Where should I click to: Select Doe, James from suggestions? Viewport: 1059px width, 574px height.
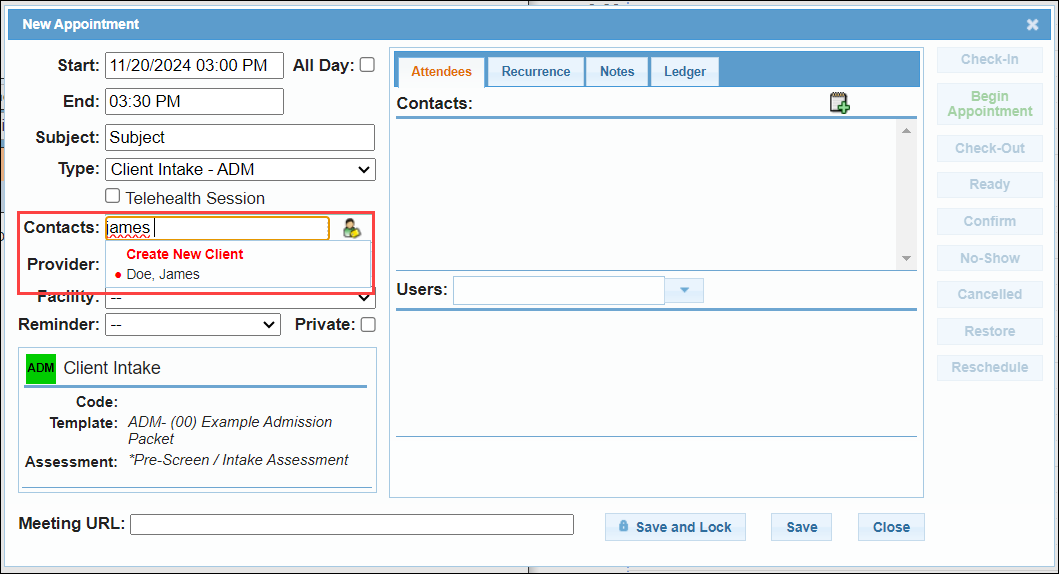click(163, 274)
